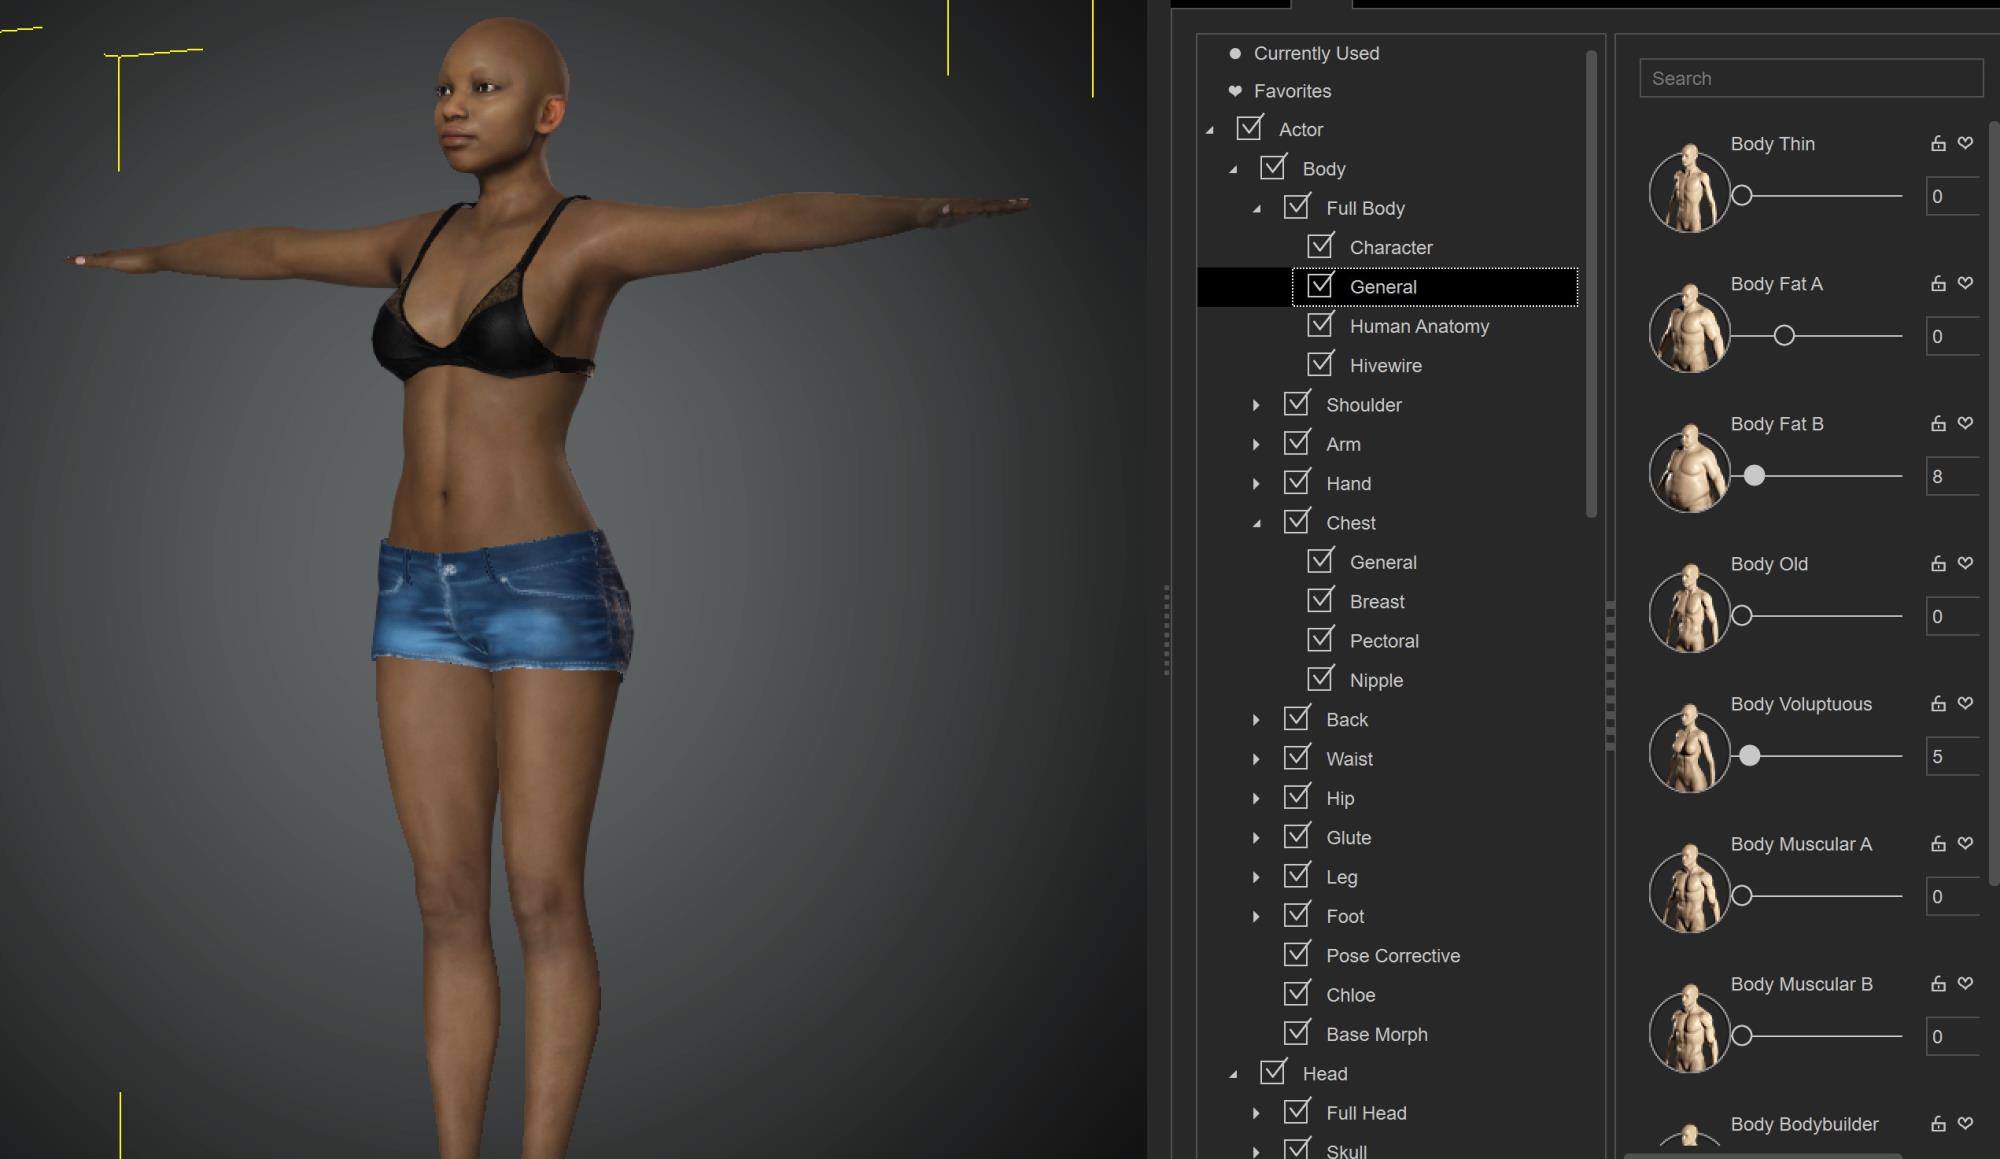Favorite the Body Voluptuous morph
Screen dimensions: 2000x1159
pos(1965,703)
